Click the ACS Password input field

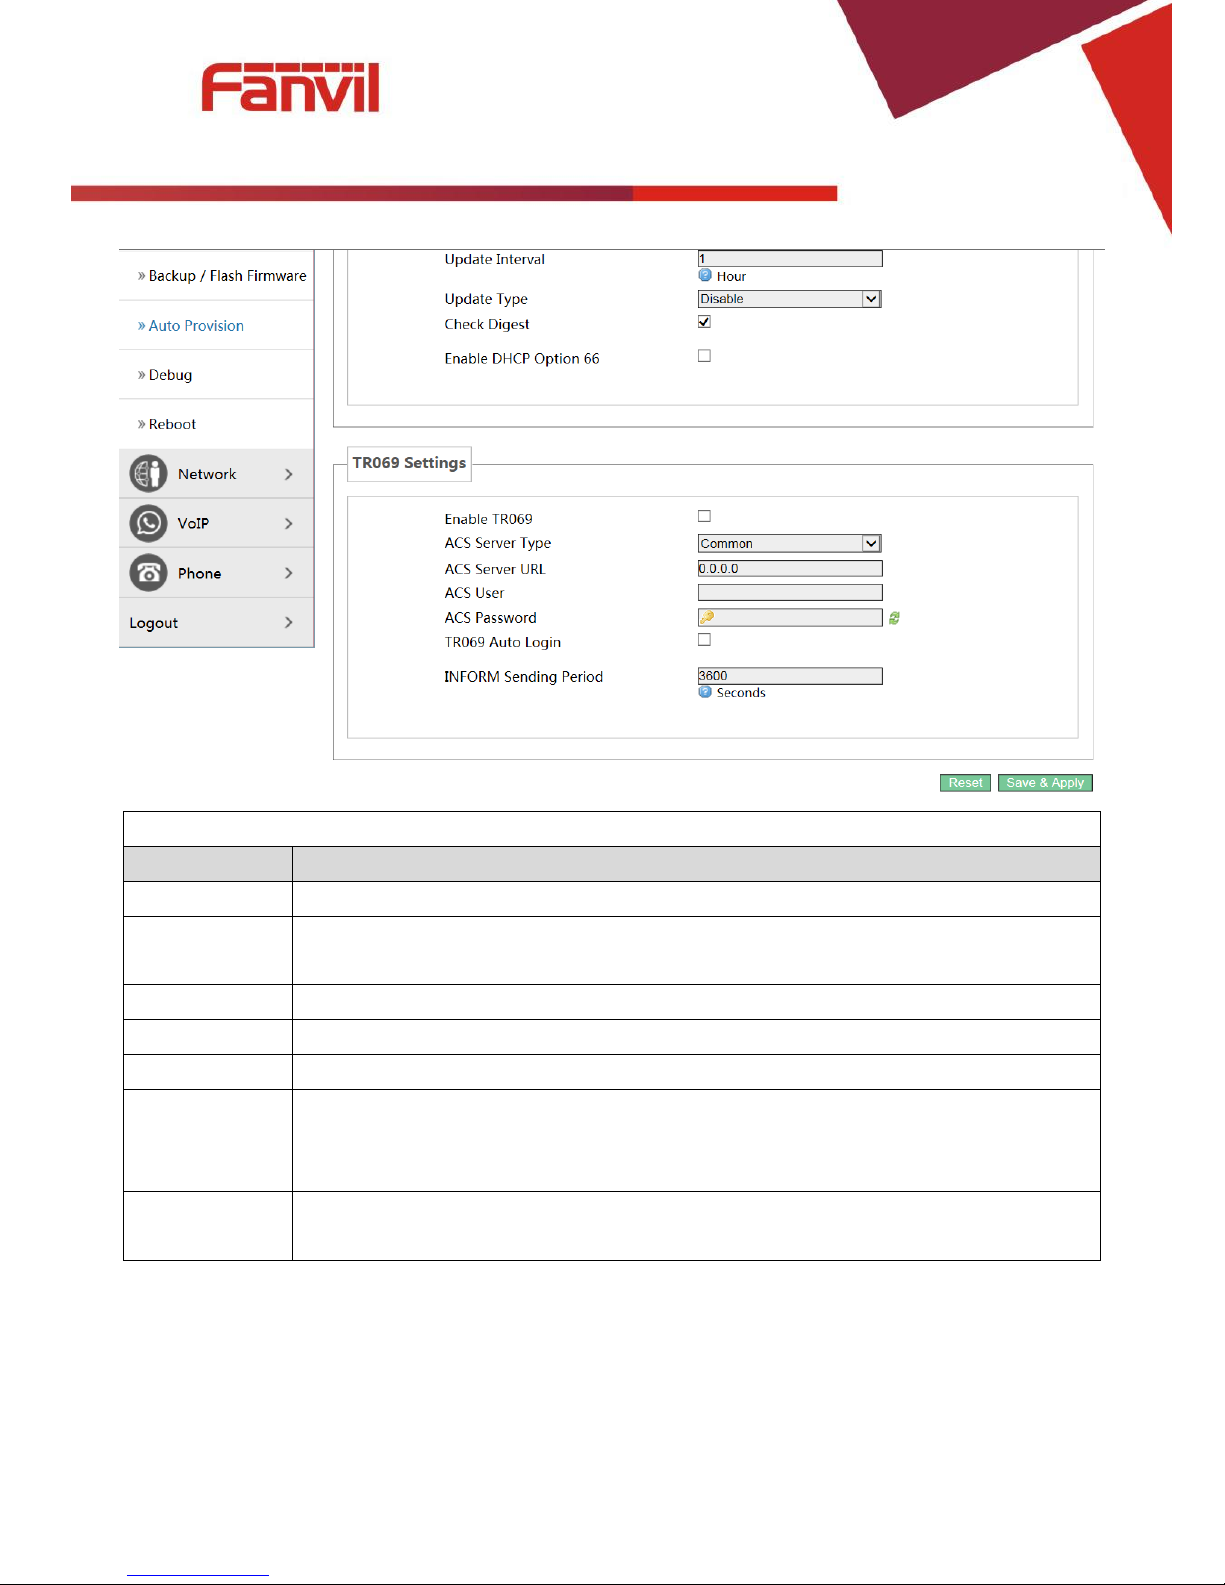click(790, 618)
